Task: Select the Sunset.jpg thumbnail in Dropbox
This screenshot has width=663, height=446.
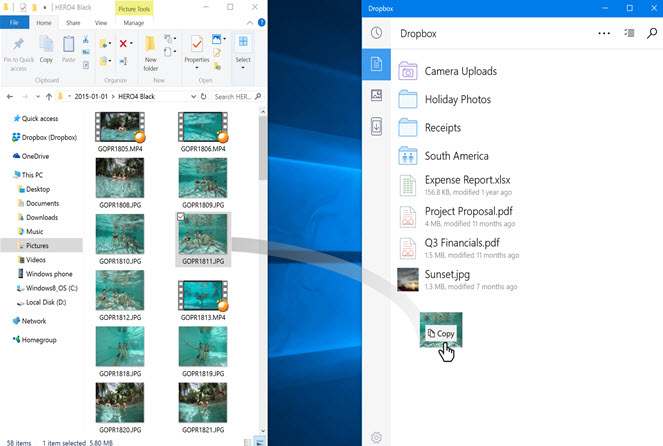Action: click(408, 280)
